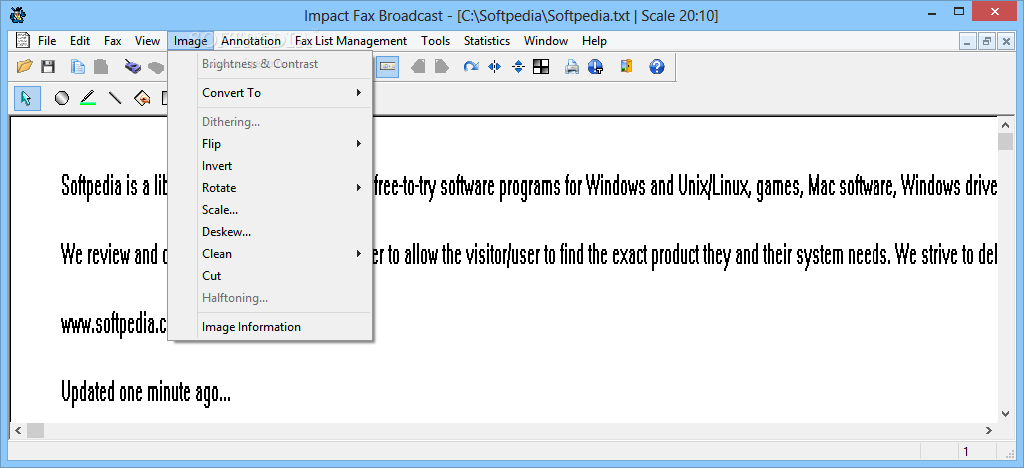
Task: Open help via blue question mark icon
Action: click(x=657, y=67)
